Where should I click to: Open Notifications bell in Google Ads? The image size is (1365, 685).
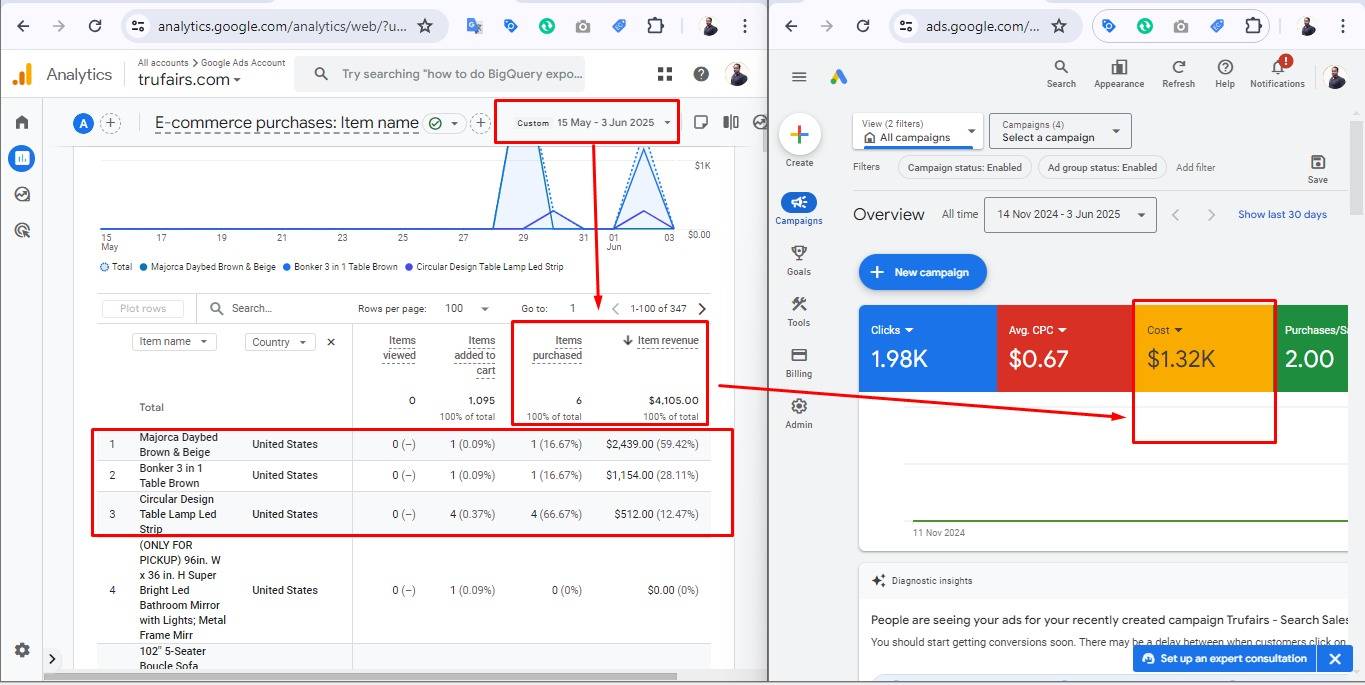[x=1277, y=72]
